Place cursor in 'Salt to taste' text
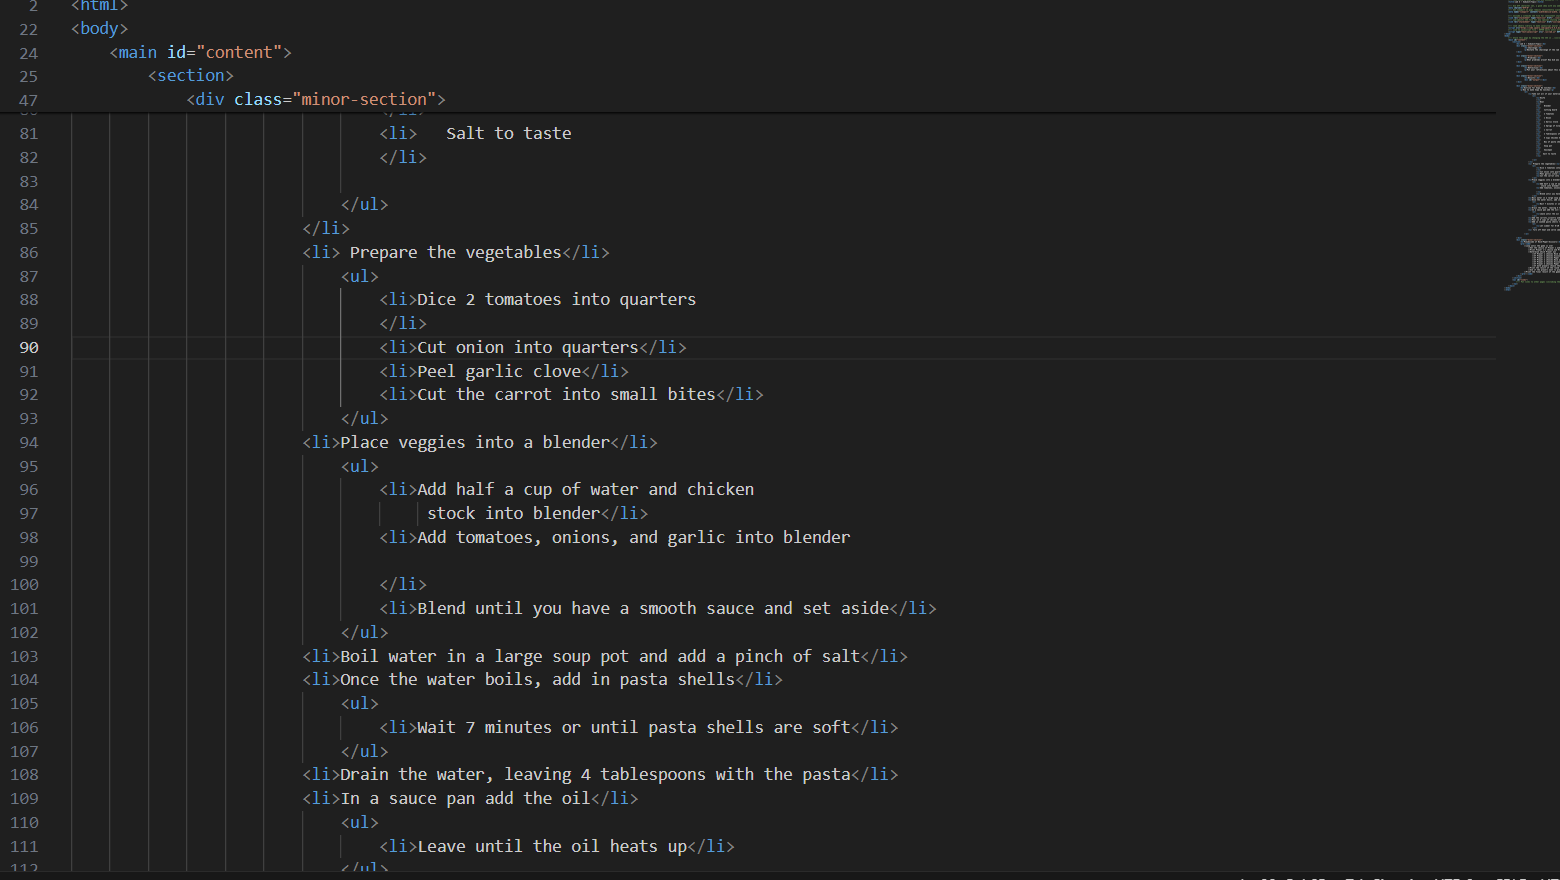 [509, 133]
